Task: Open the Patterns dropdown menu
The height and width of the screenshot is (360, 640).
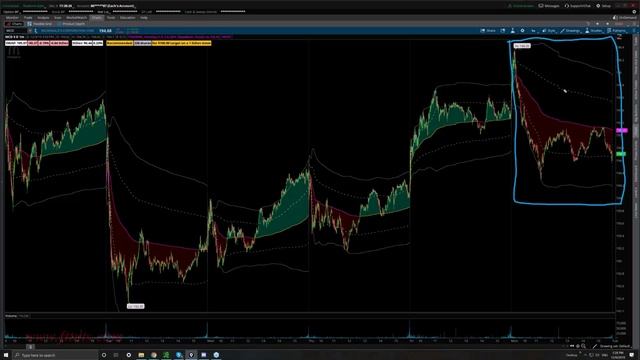Action: pos(617,31)
